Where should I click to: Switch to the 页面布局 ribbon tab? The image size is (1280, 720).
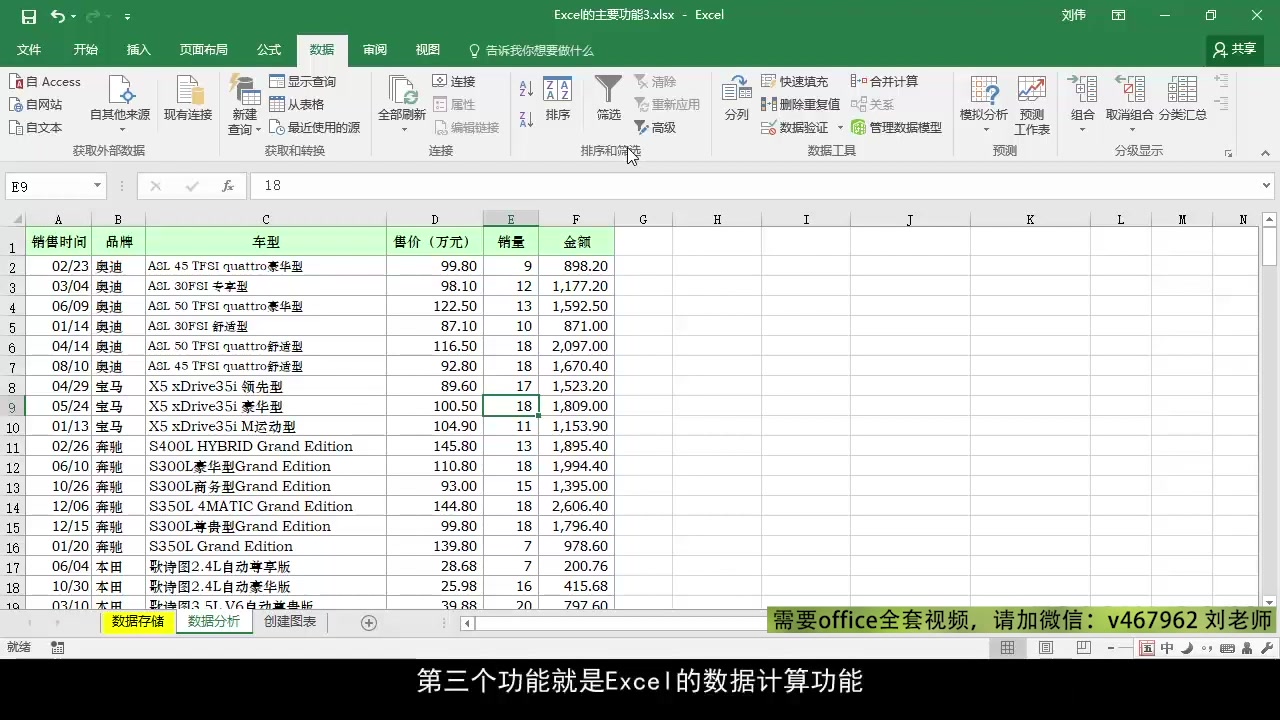coord(204,50)
